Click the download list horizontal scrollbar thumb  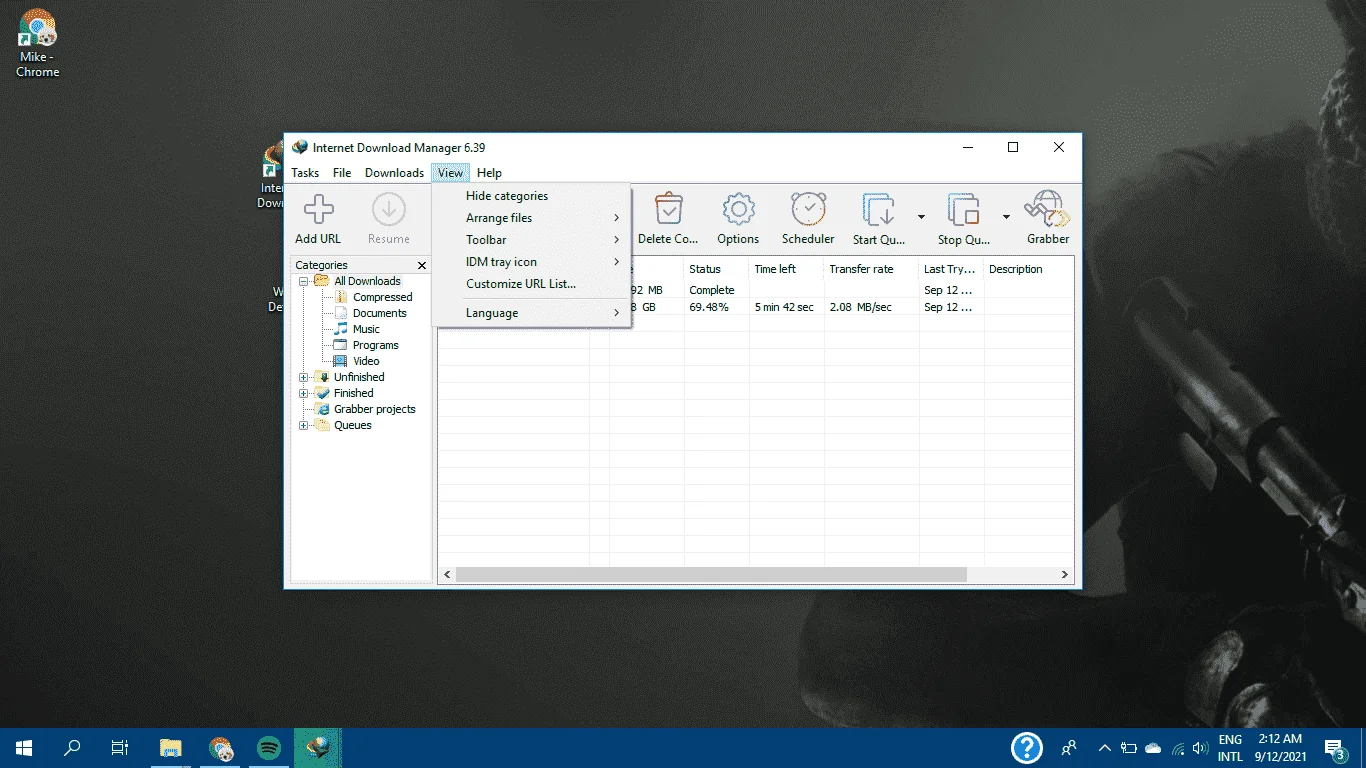coord(711,575)
